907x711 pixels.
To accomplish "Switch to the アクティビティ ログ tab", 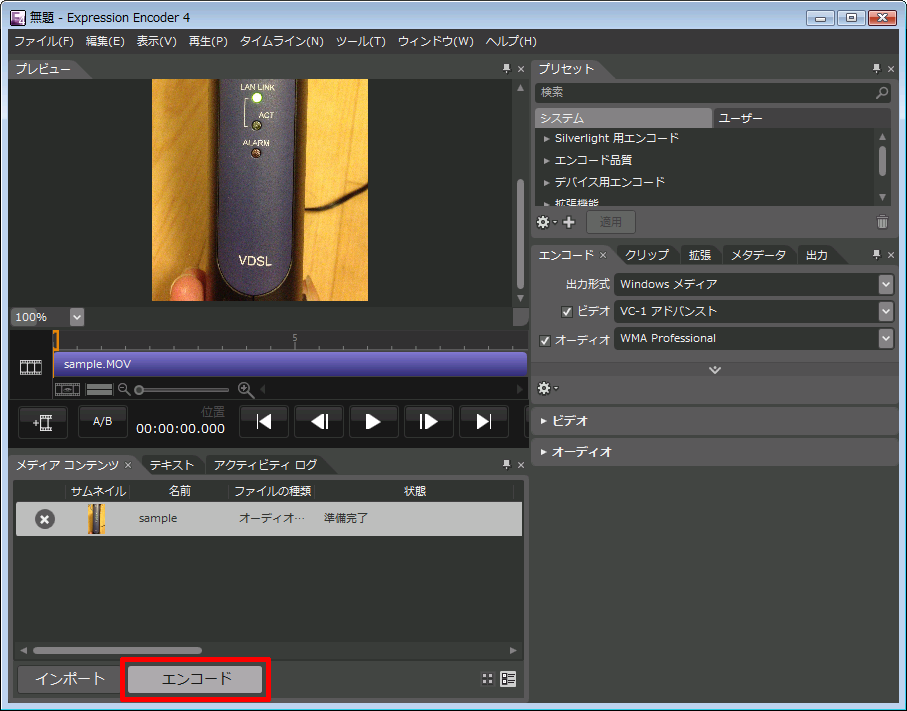I will tap(266, 465).
